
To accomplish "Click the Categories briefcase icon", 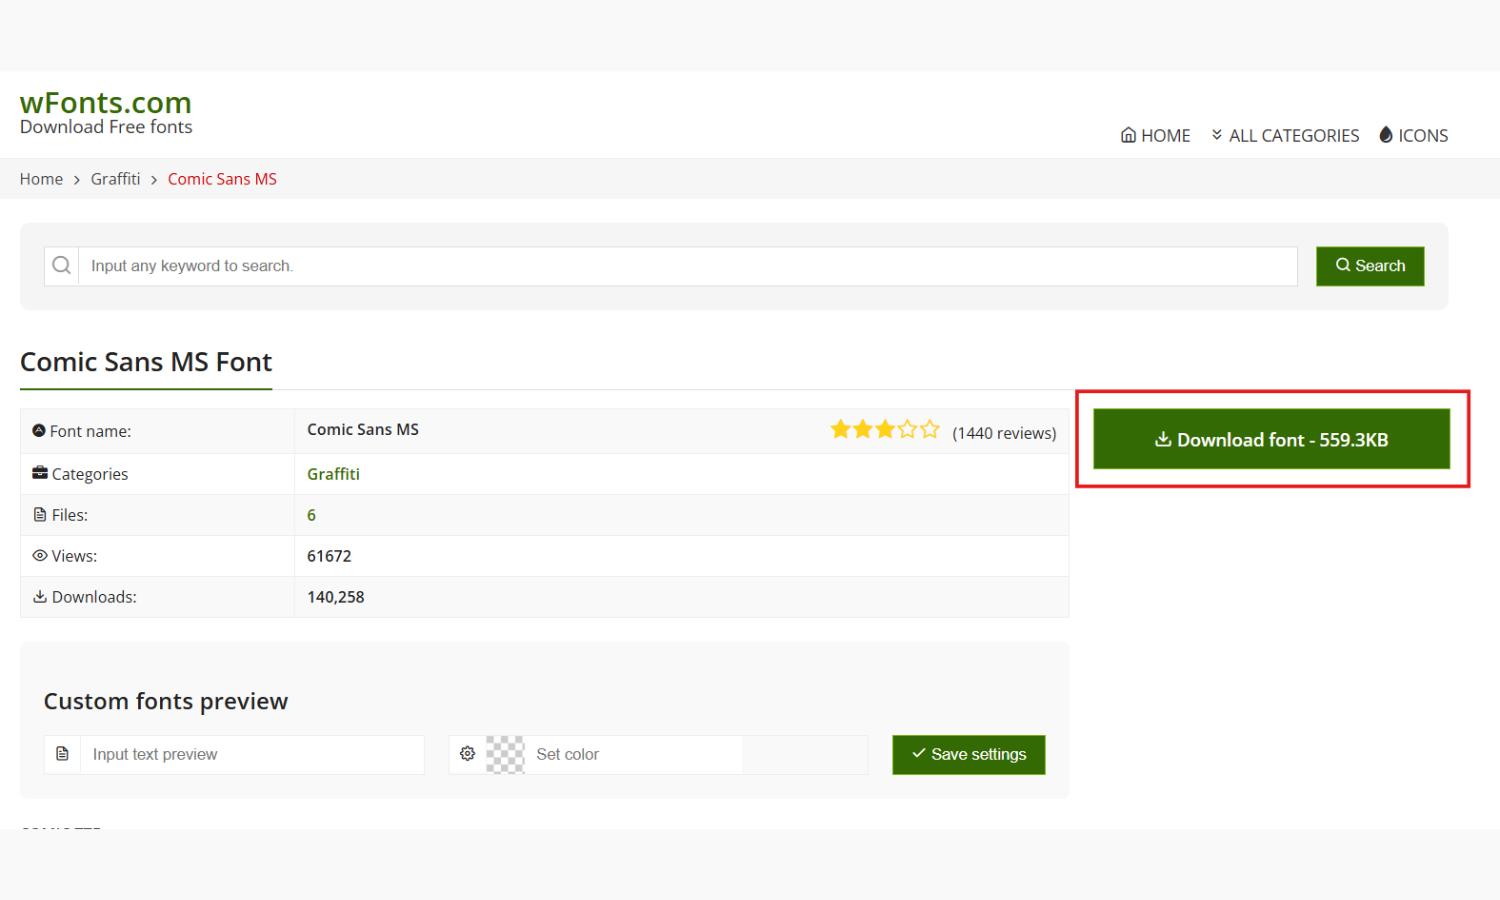I will (40, 472).
